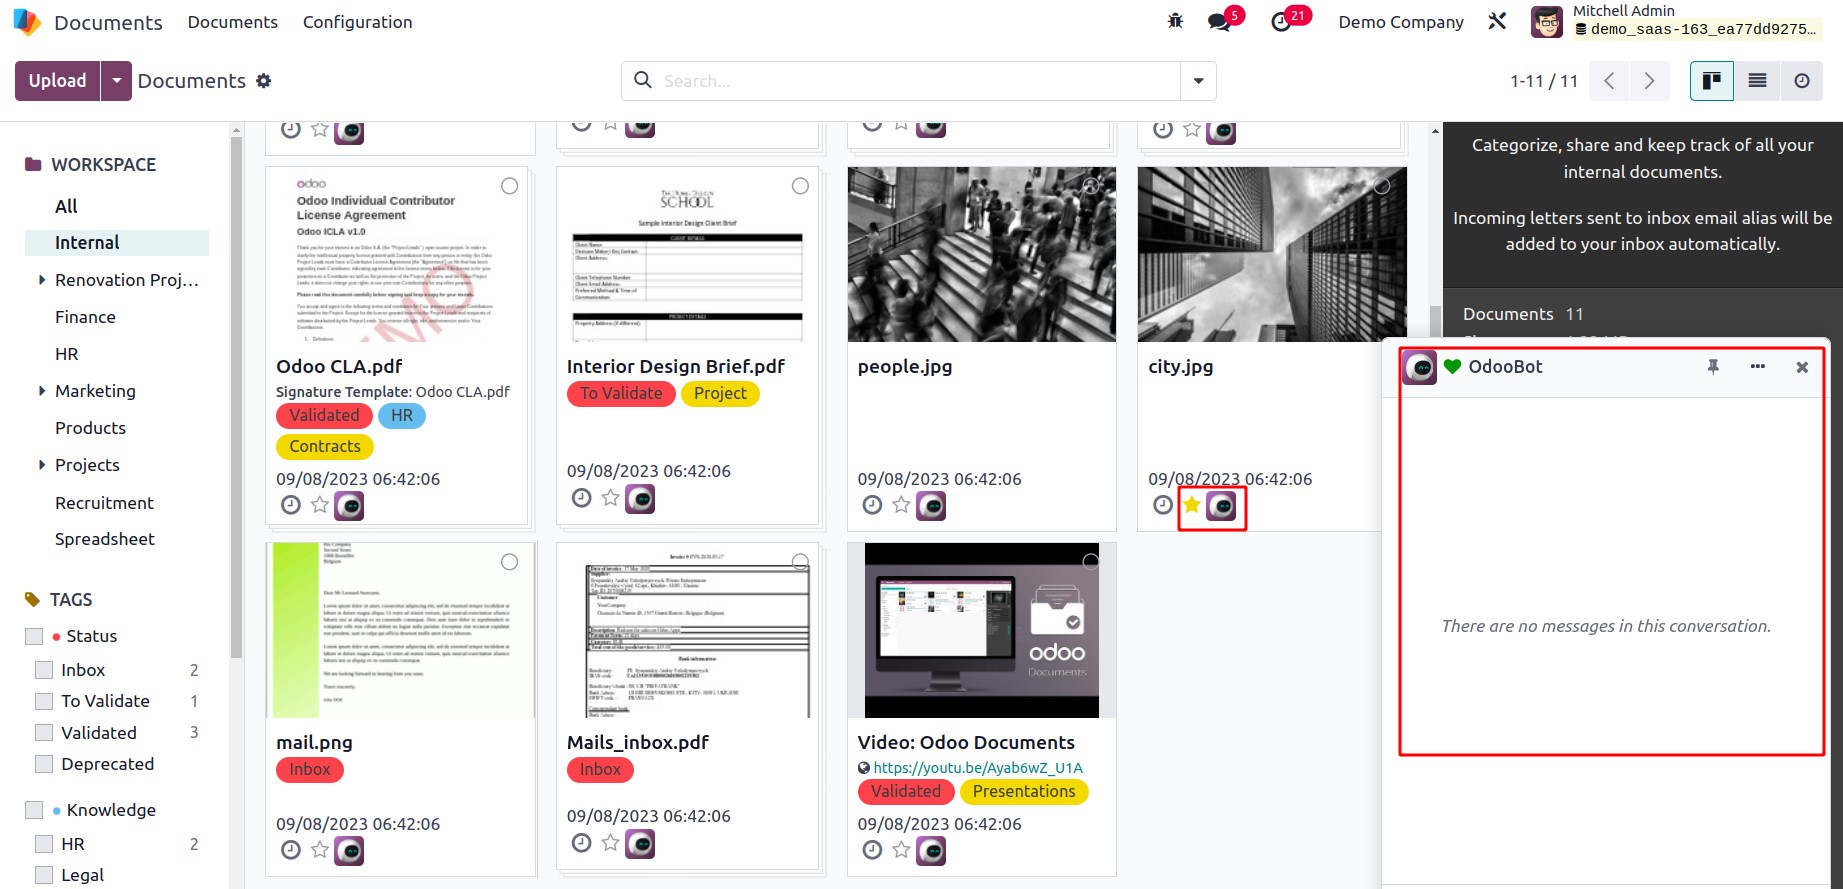This screenshot has width=1843, height=889.
Task: Go to next page of records
Action: (x=1649, y=81)
